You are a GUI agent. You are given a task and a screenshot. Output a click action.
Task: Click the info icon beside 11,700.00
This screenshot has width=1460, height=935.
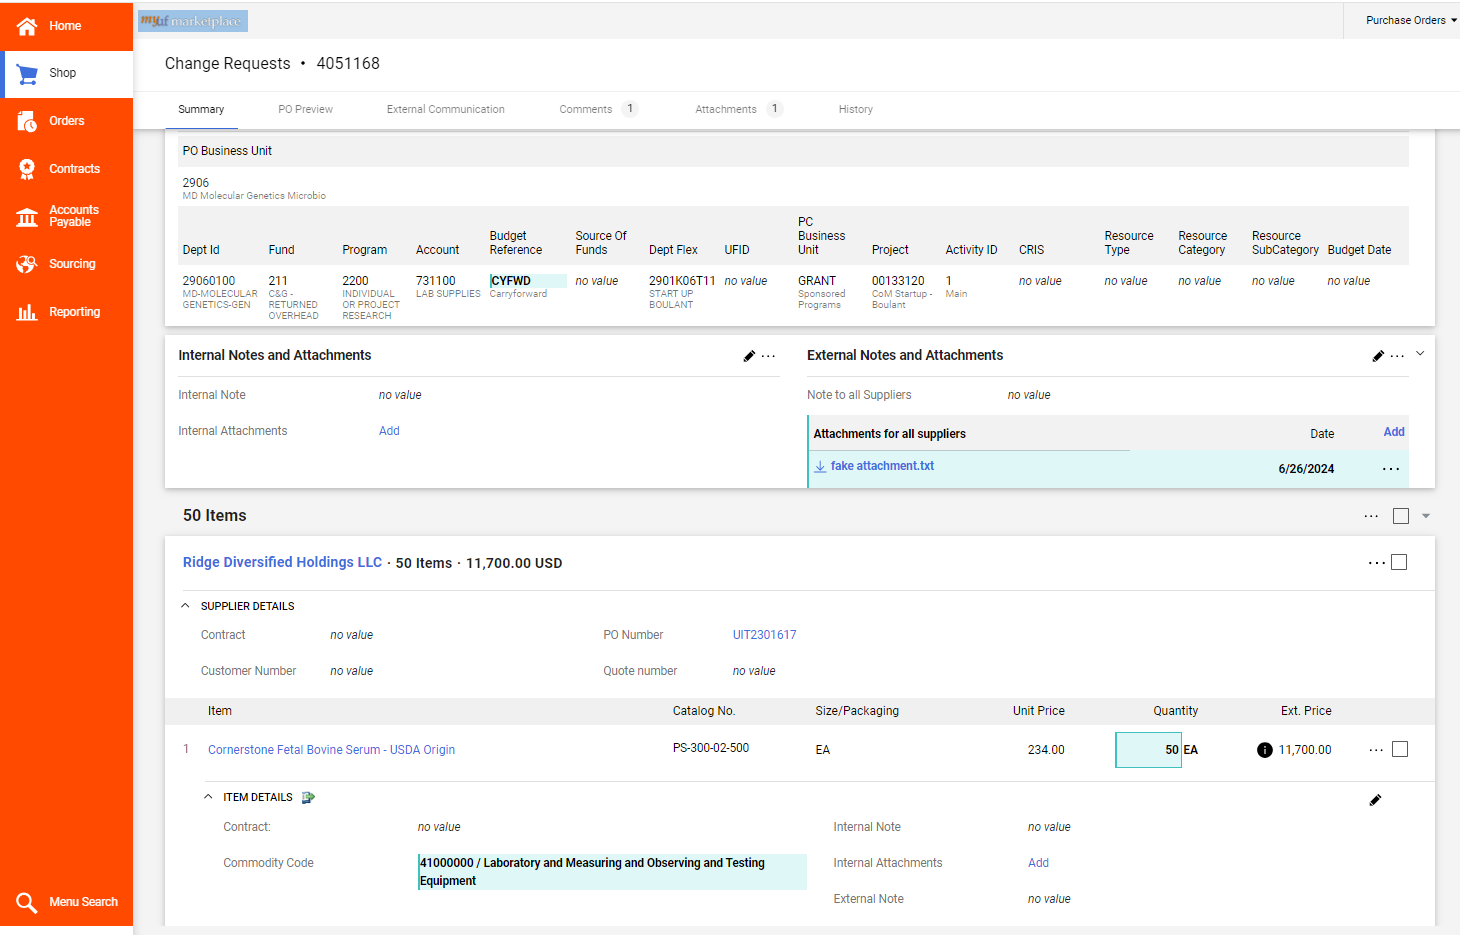point(1264,750)
